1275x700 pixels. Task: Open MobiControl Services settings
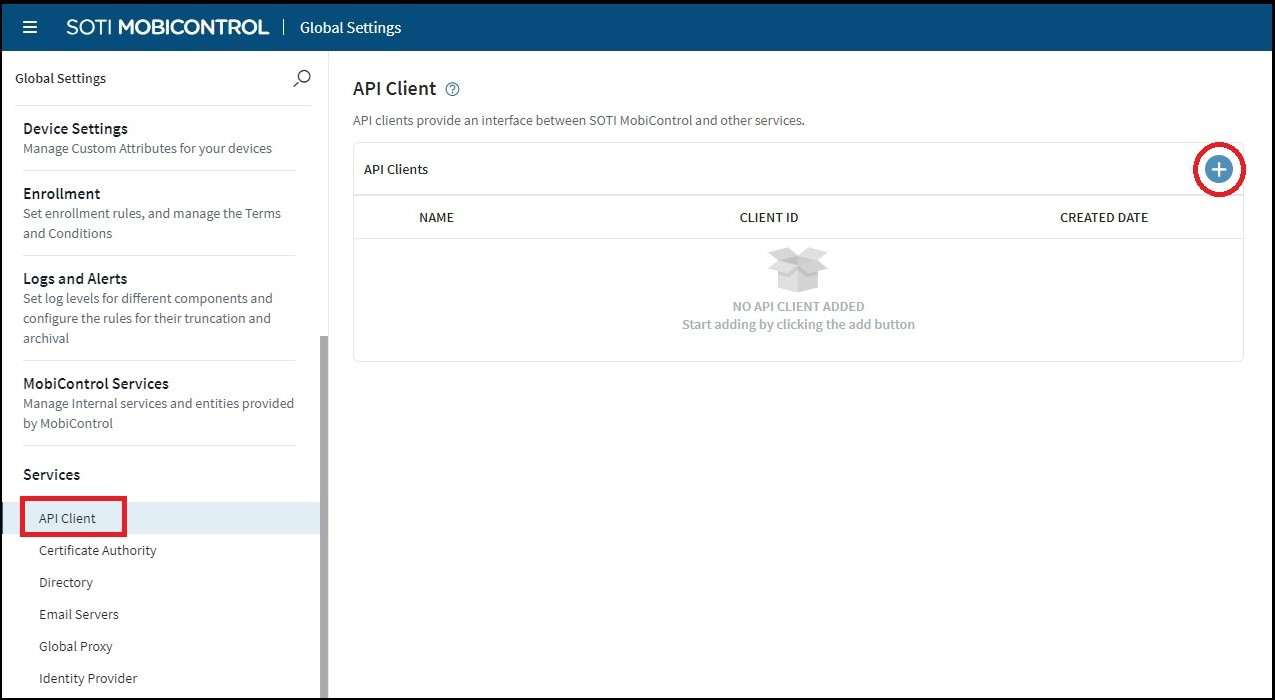[x=95, y=383]
